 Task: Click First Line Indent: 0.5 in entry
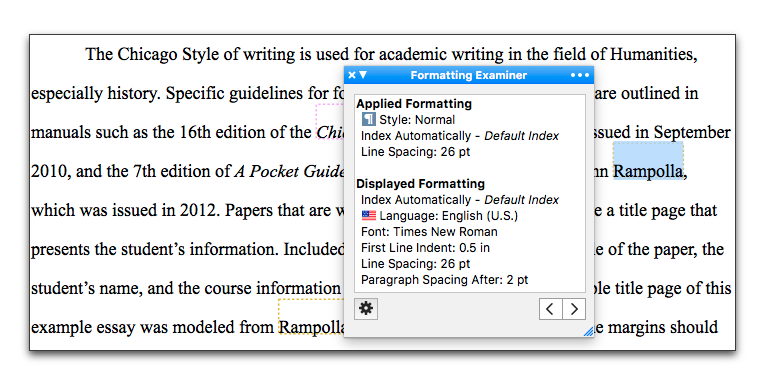(425, 248)
